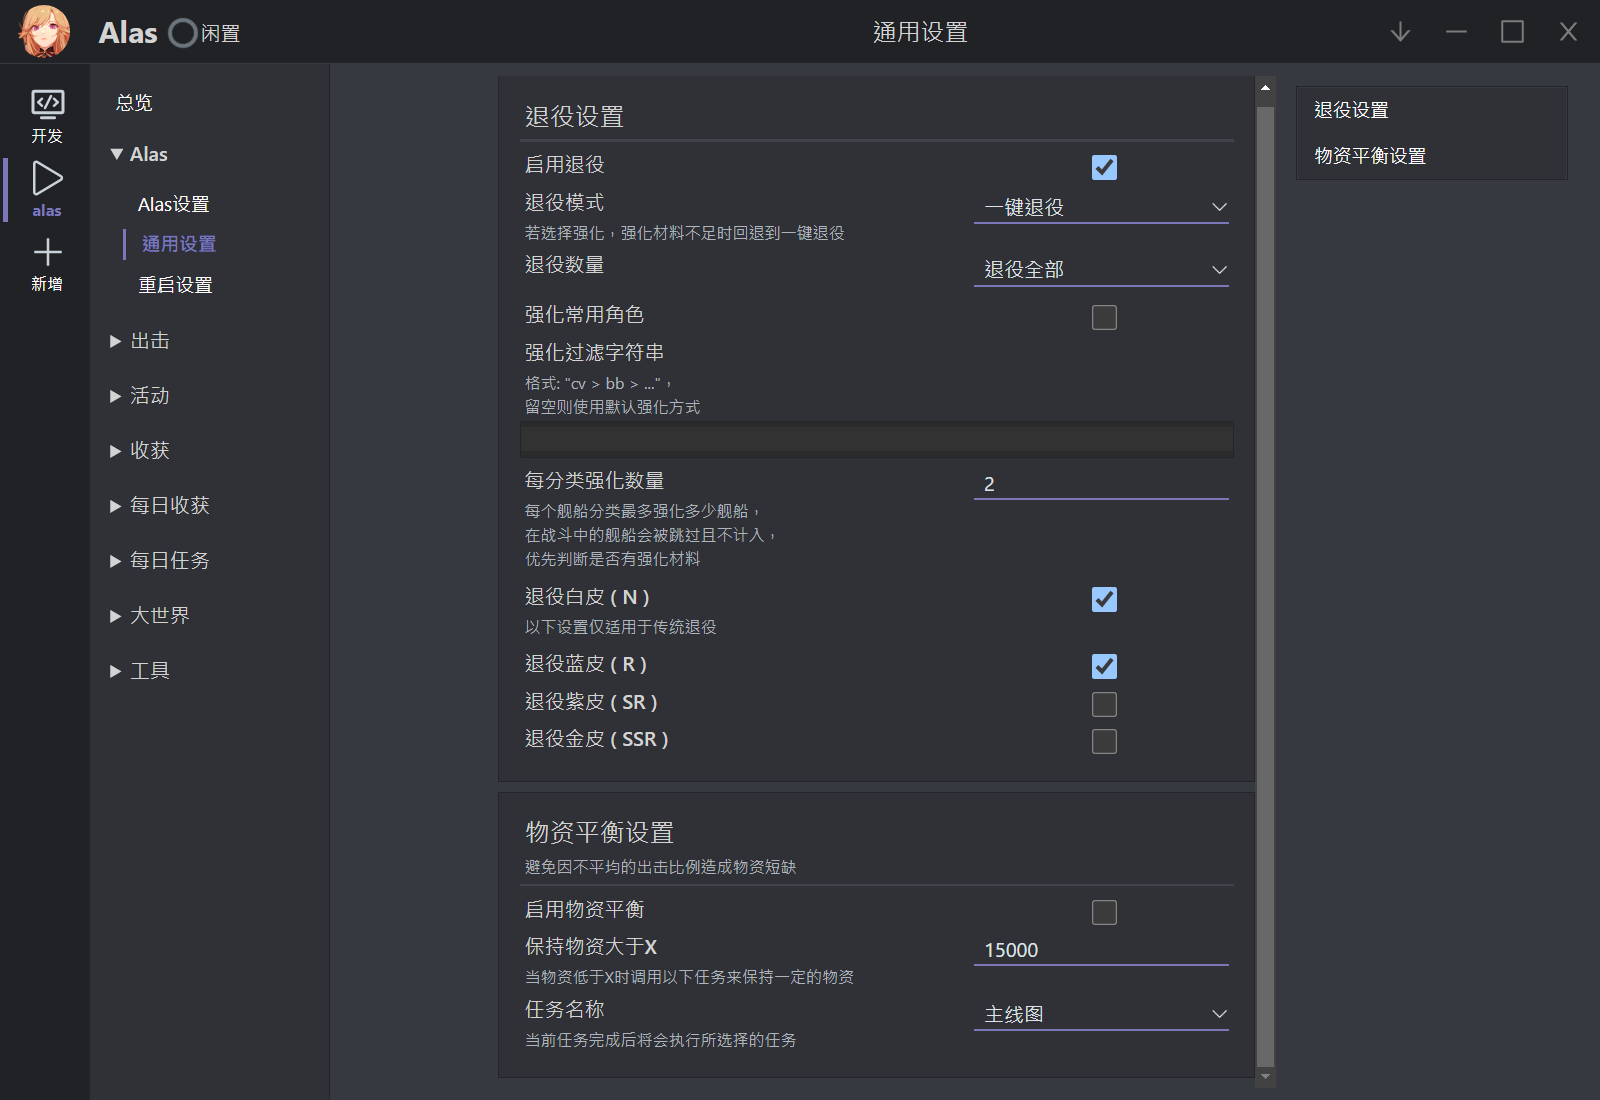Open the 任务名称 dropdown
The width and height of the screenshot is (1600, 1100).
1100,1012
